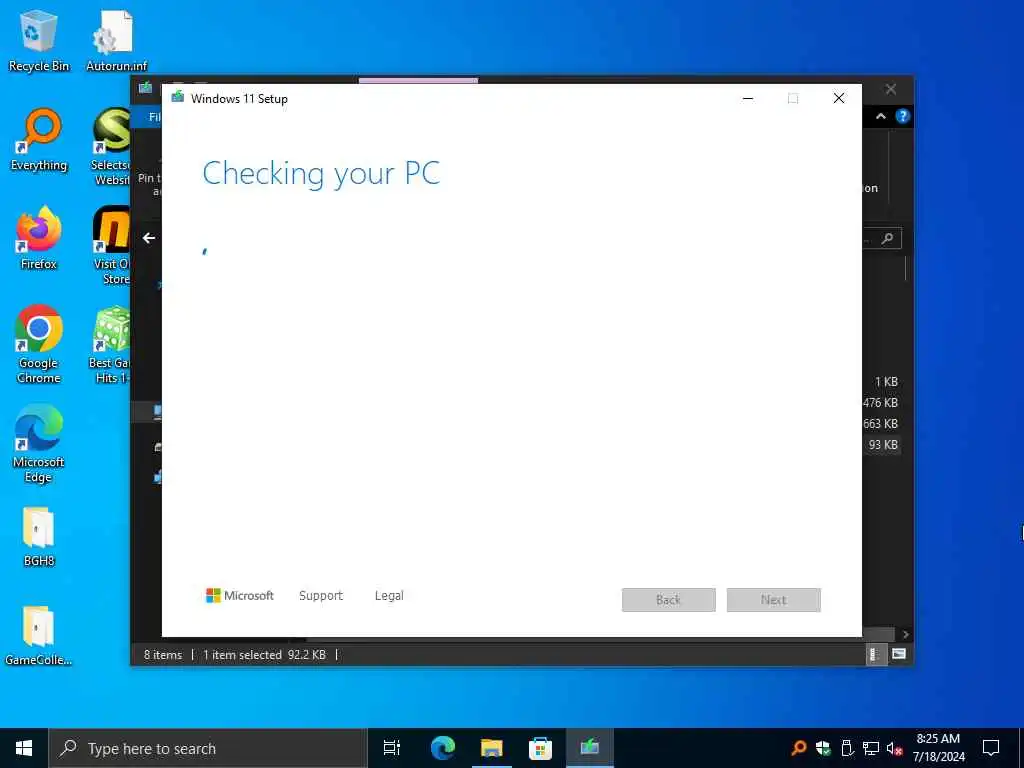This screenshot has width=1024, height=768.
Task: Switch to the Windows 11 Setup taskbar icon
Action: [x=589, y=748]
